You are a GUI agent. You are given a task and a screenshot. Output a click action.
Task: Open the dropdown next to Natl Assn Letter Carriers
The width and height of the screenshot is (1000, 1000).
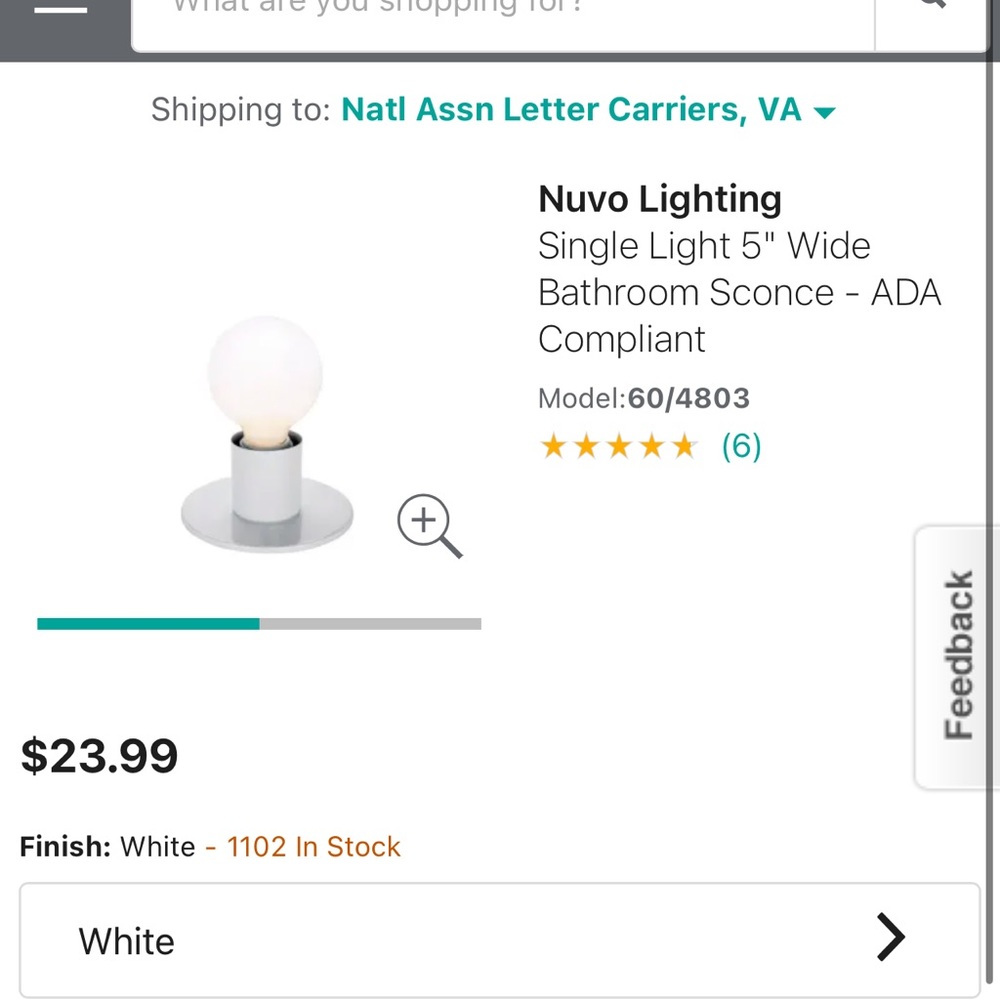pos(823,112)
